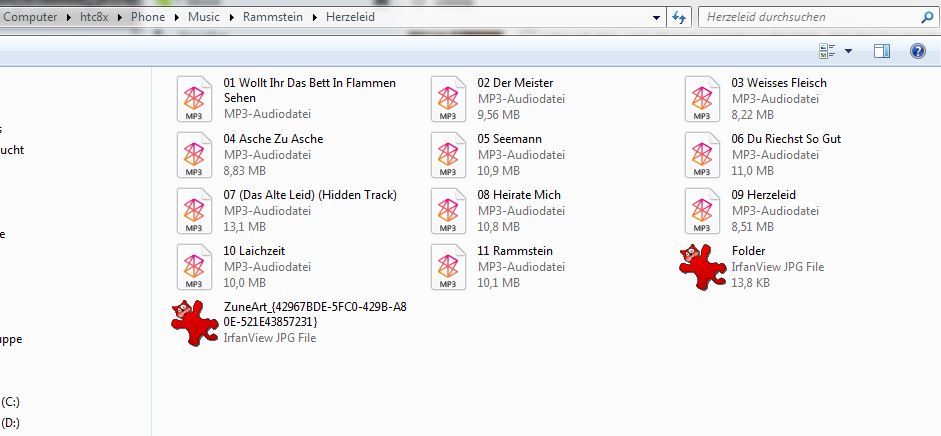The width and height of the screenshot is (941, 436).
Task: Click 'IrfanView JPG File' under ZuneArt
Action: tap(269, 338)
